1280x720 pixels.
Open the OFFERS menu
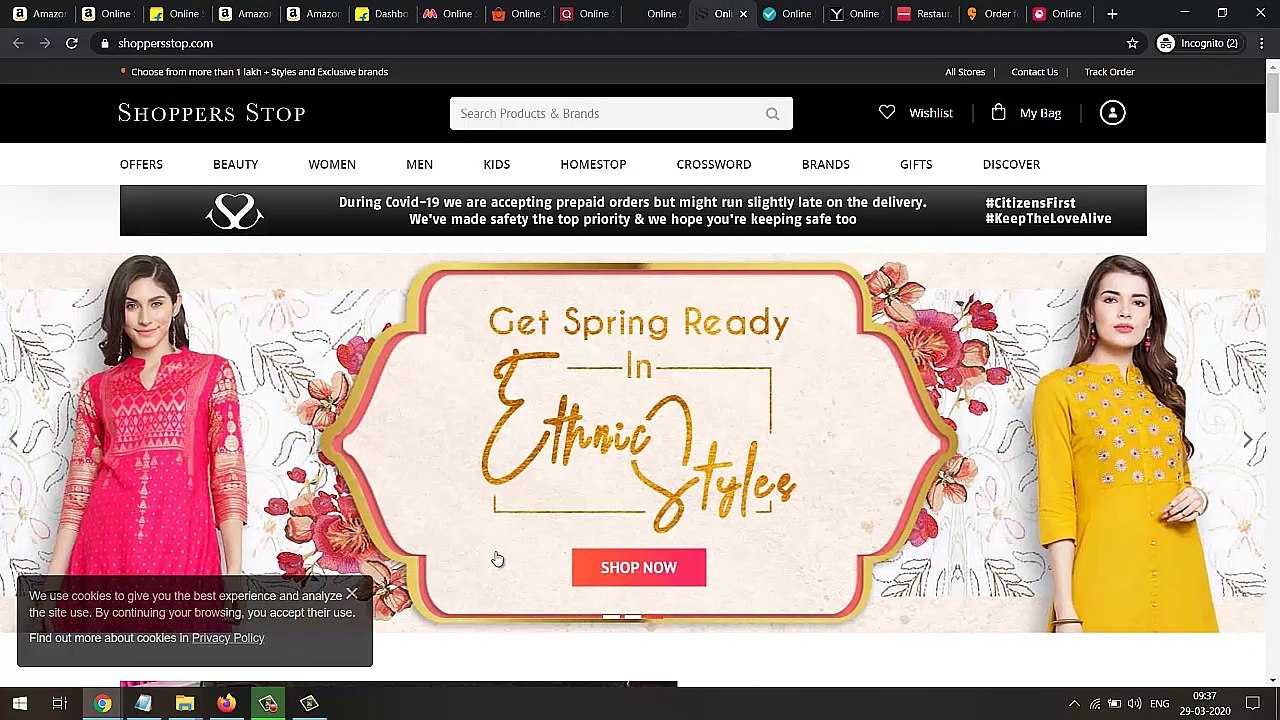[x=141, y=164]
